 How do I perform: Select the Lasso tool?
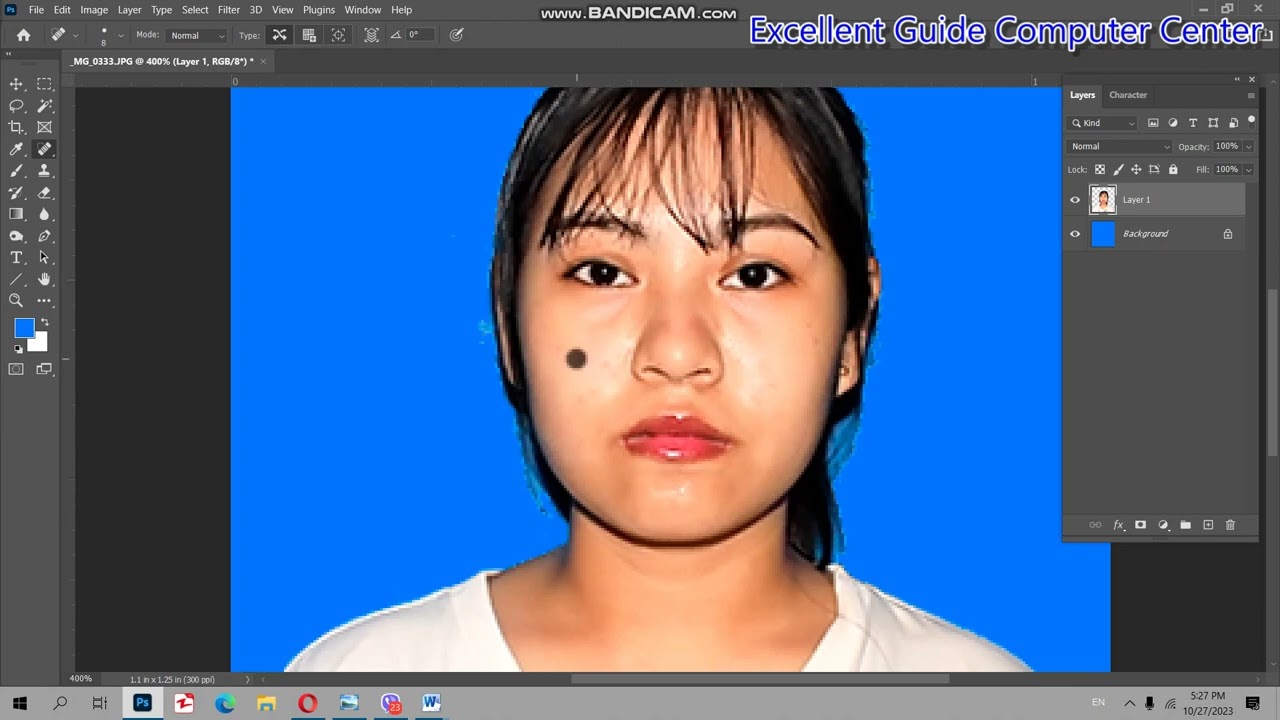16,106
